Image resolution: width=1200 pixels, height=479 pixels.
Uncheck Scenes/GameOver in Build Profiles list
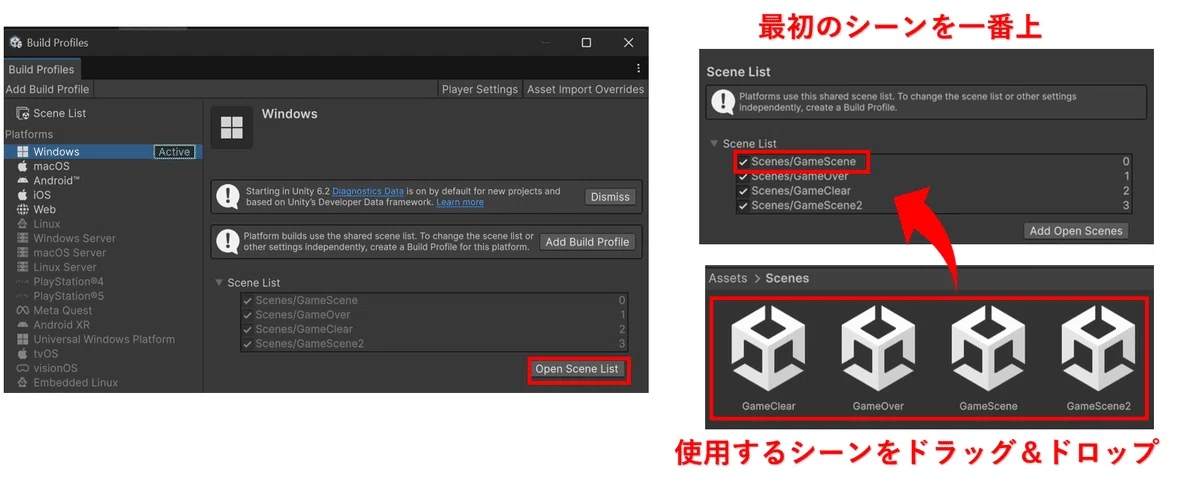(x=247, y=315)
